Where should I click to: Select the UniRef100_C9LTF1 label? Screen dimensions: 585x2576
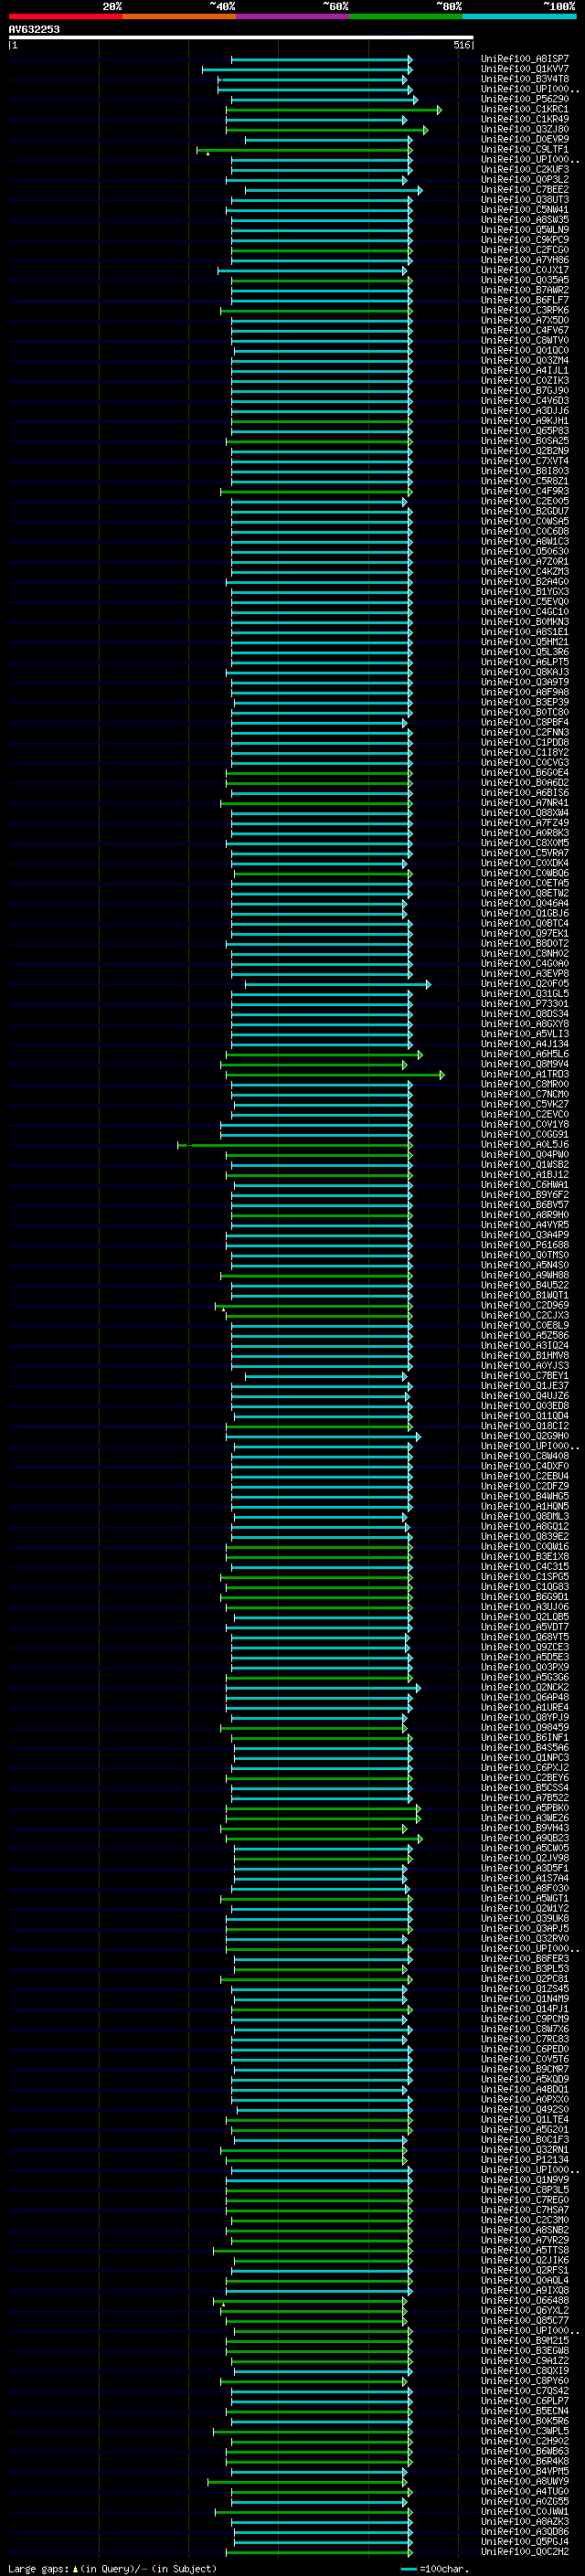pos(525,149)
